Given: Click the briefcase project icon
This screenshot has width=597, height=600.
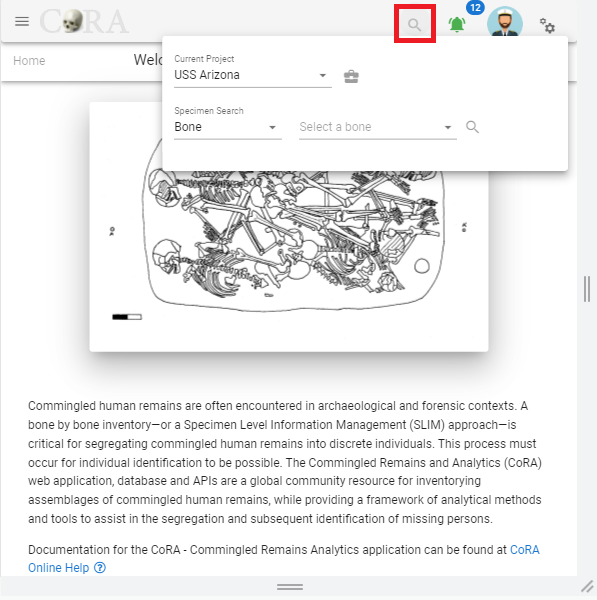Looking at the screenshot, I should pos(351,76).
